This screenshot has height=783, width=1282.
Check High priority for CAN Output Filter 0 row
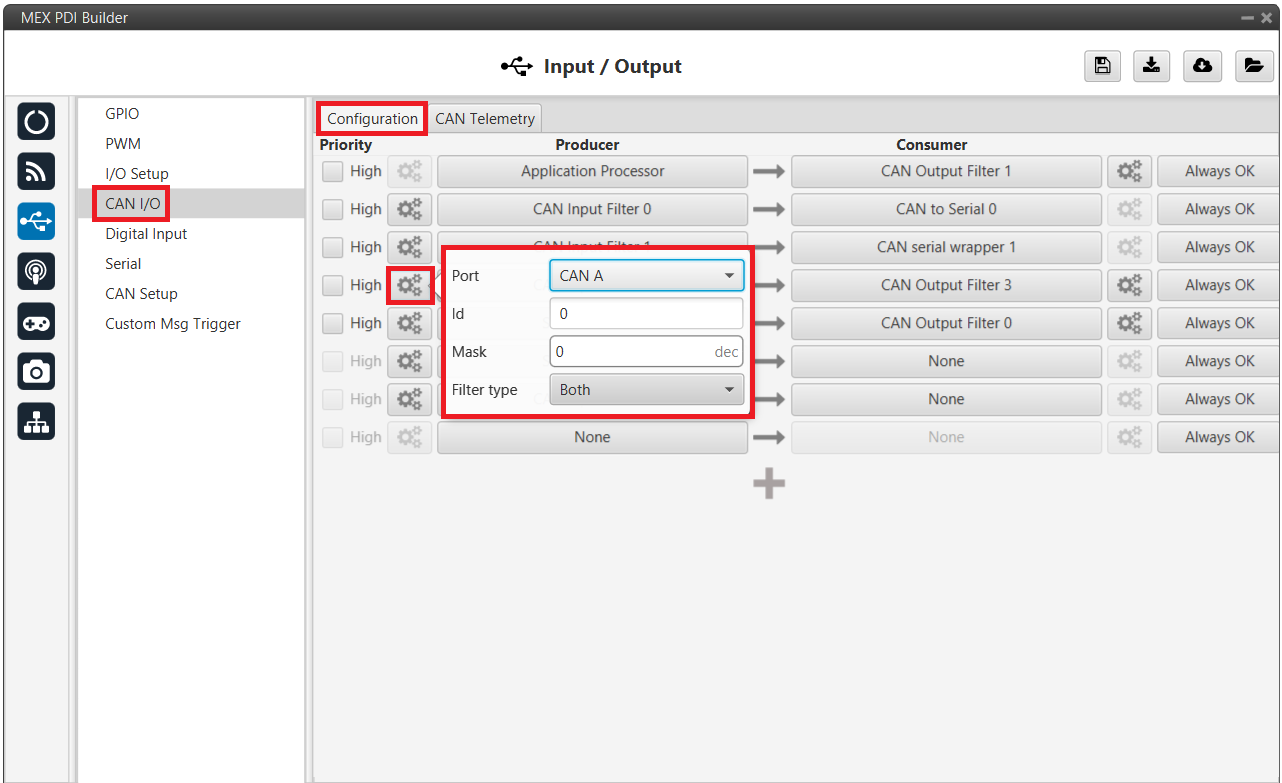(x=332, y=324)
